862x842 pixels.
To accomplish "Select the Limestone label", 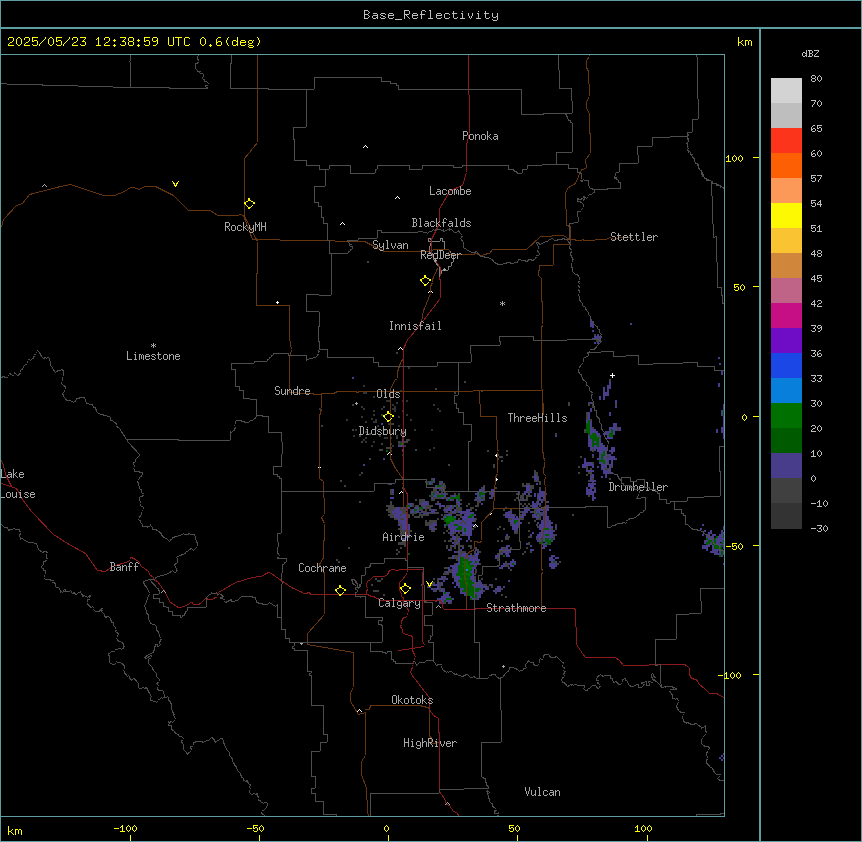I will pos(153,356).
